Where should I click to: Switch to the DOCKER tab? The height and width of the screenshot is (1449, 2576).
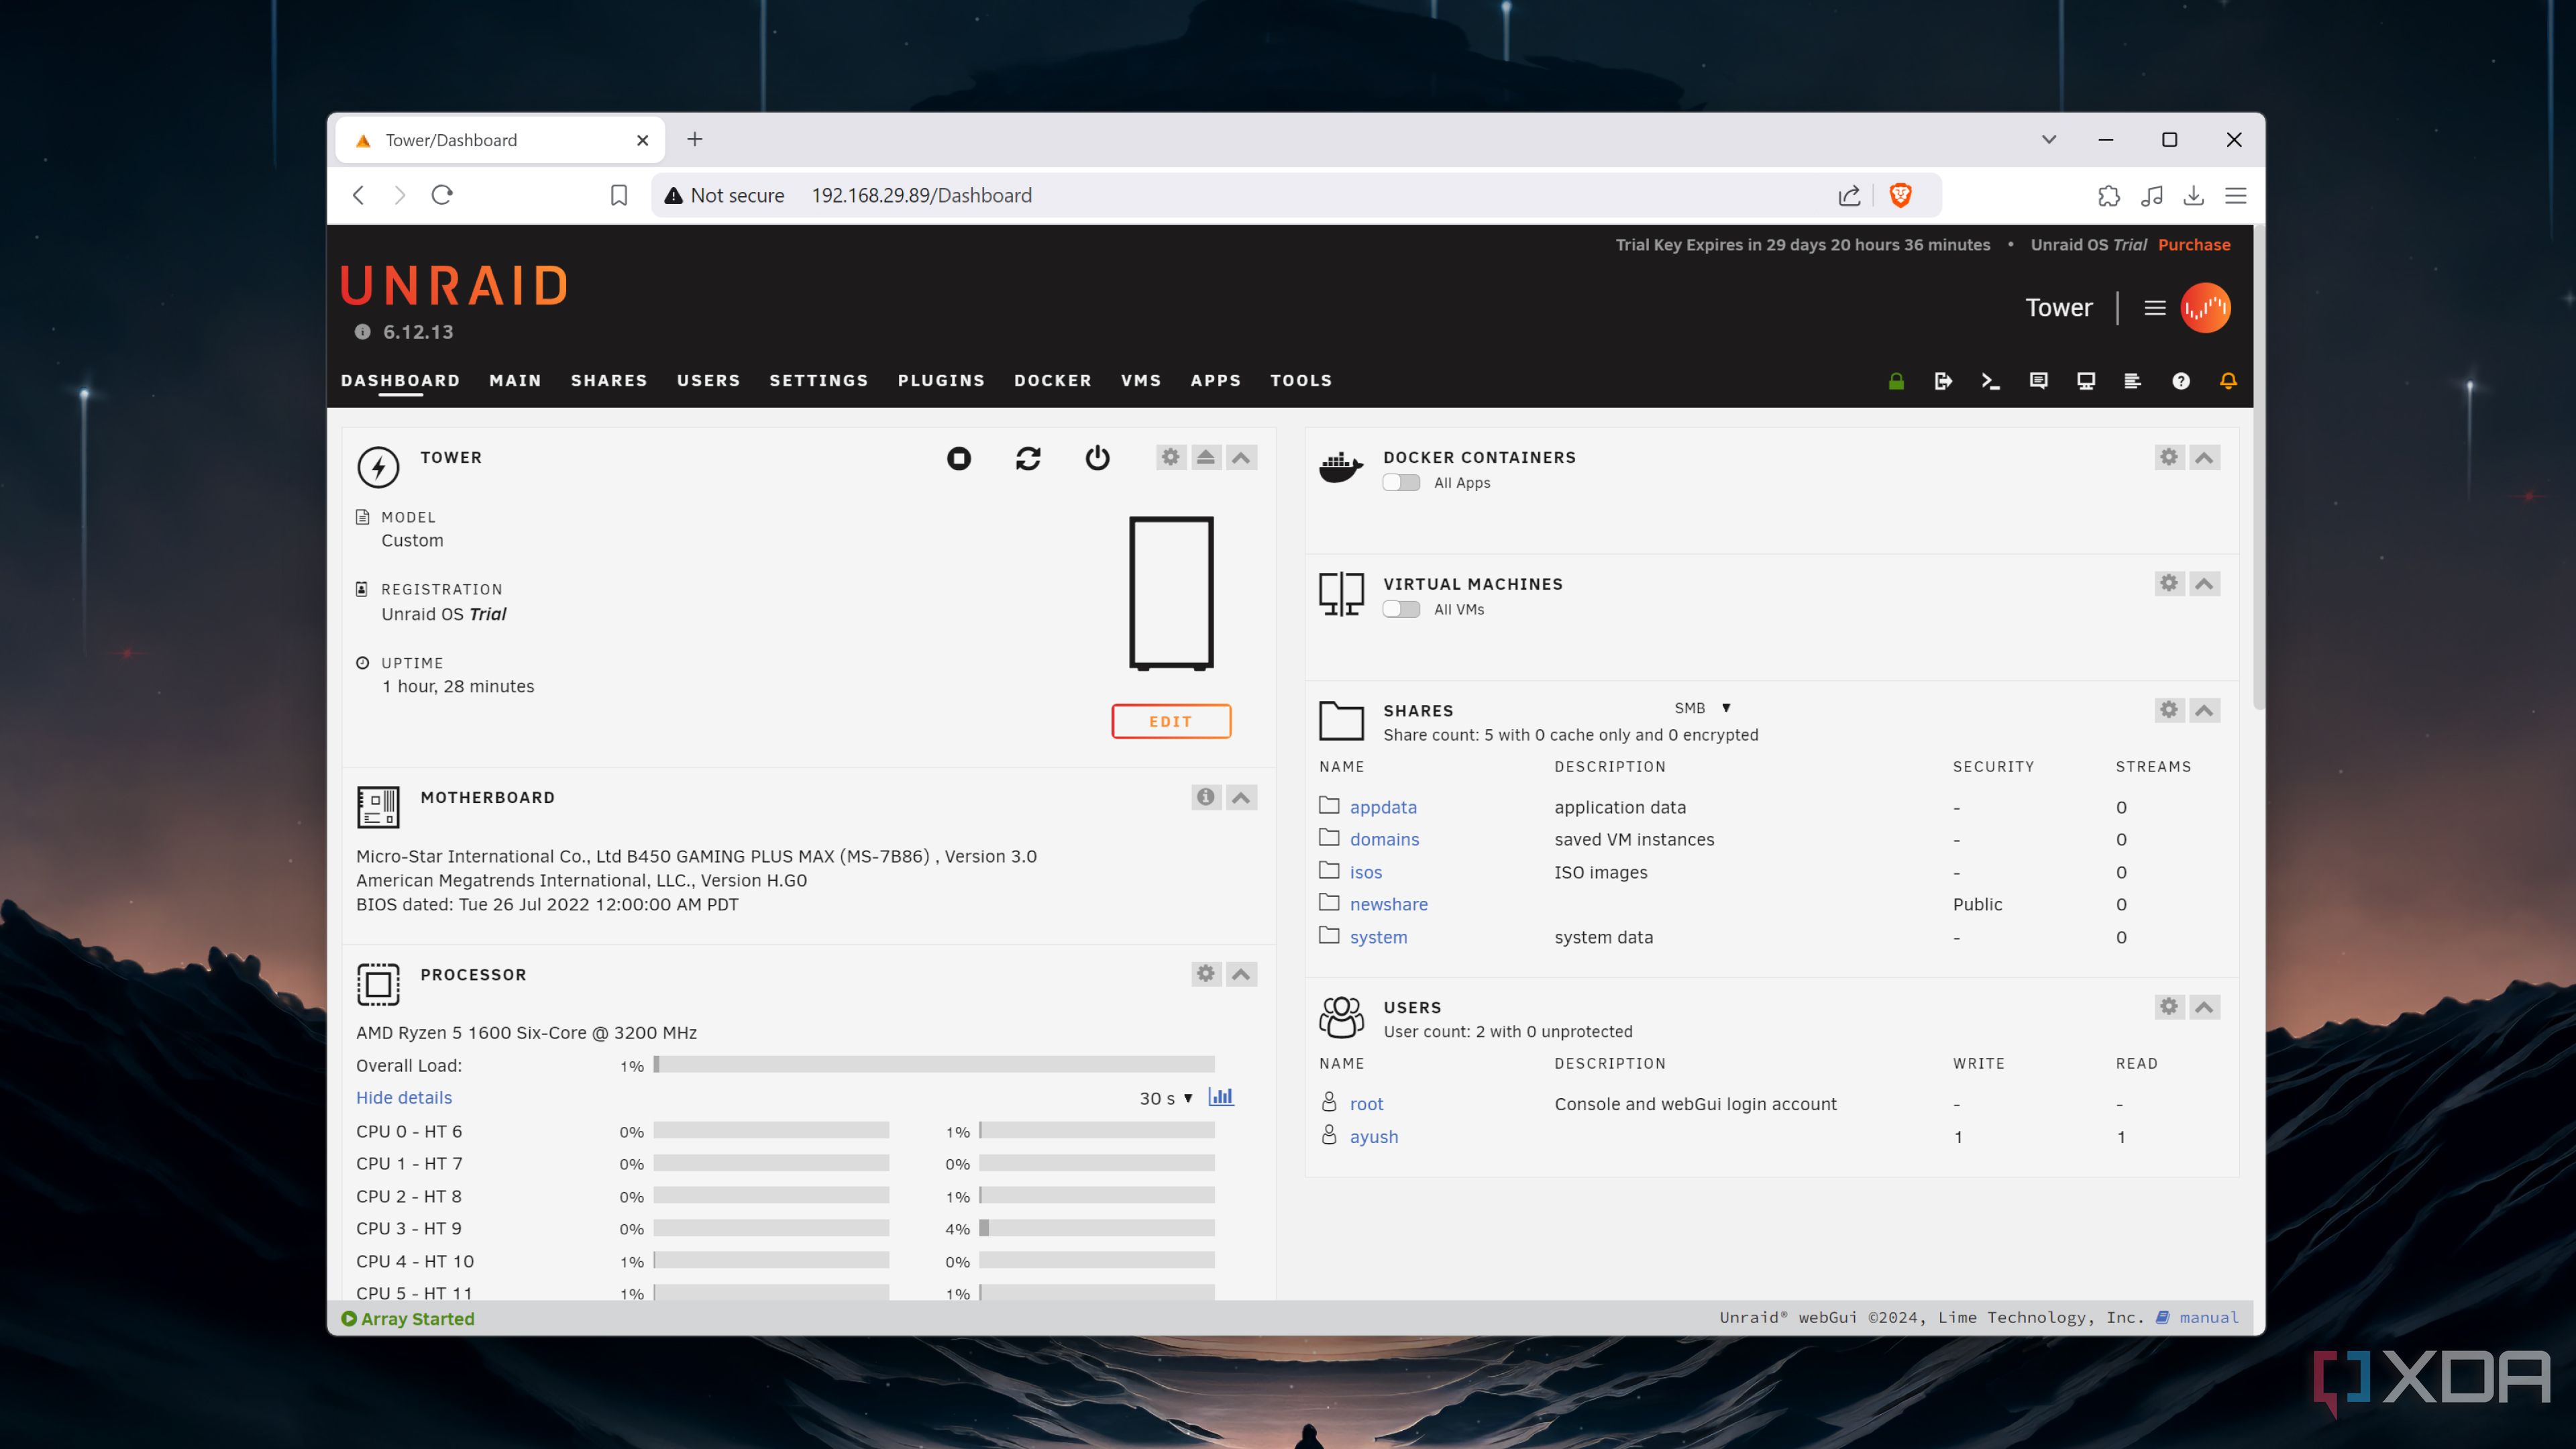tap(1052, 381)
